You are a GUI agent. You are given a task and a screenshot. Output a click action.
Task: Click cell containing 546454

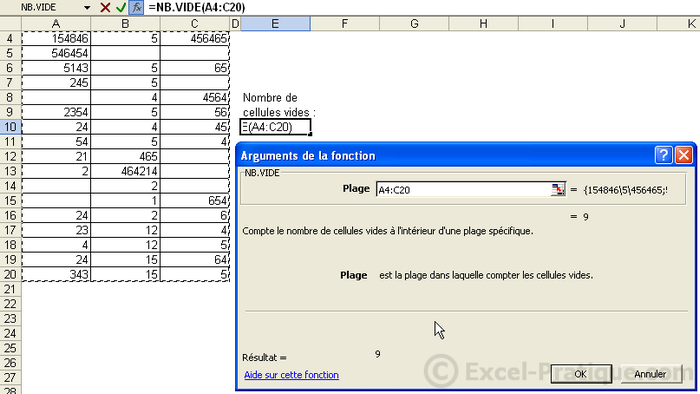click(56, 53)
